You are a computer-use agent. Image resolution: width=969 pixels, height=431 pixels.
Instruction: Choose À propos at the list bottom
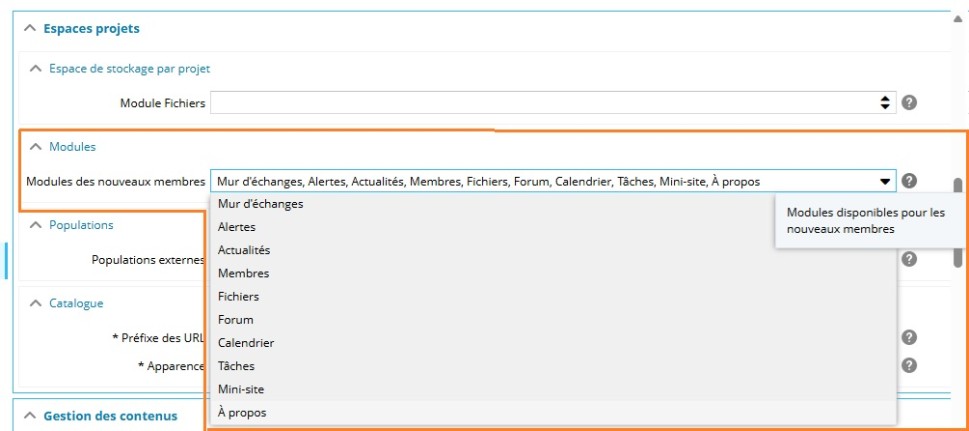[x=242, y=412]
